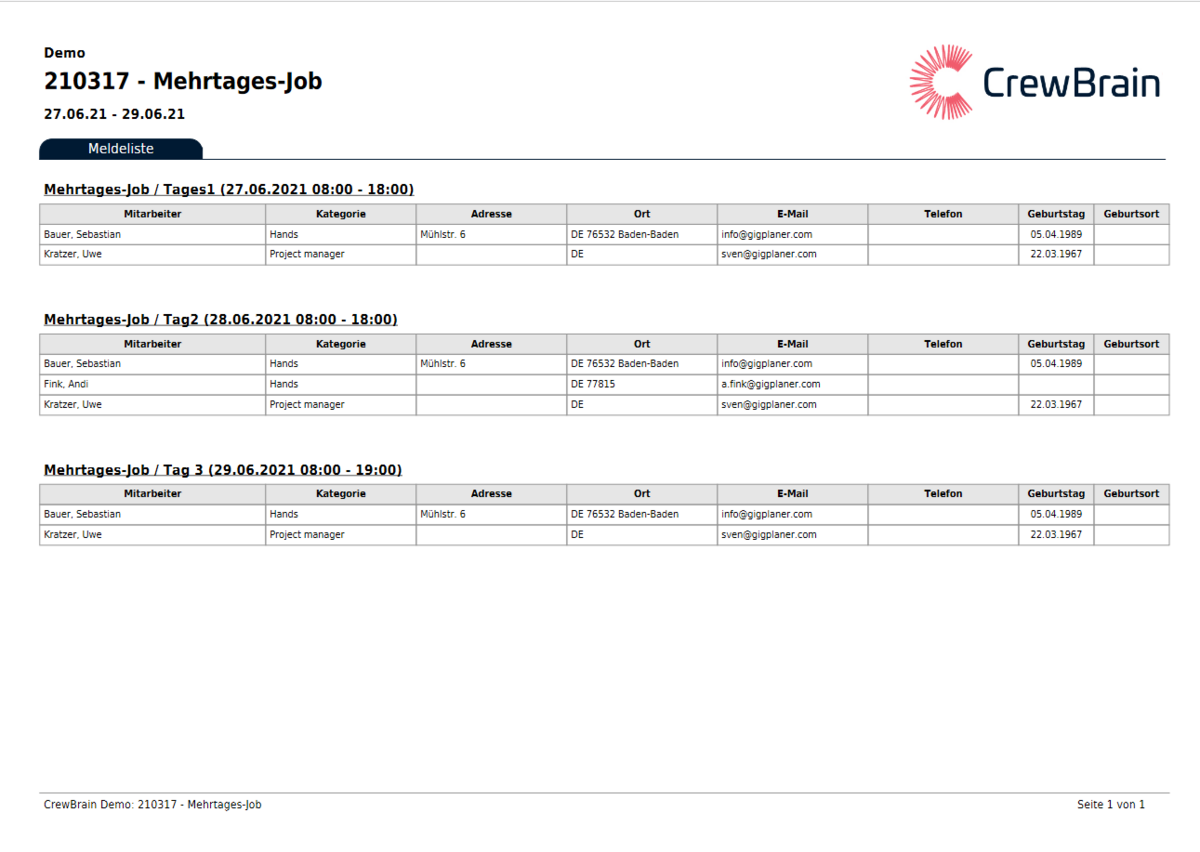The width and height of the screenshot is (1200, 852).
Task: Open the Tag2 (28.06.2021) section heading
Action: (221, 319)
